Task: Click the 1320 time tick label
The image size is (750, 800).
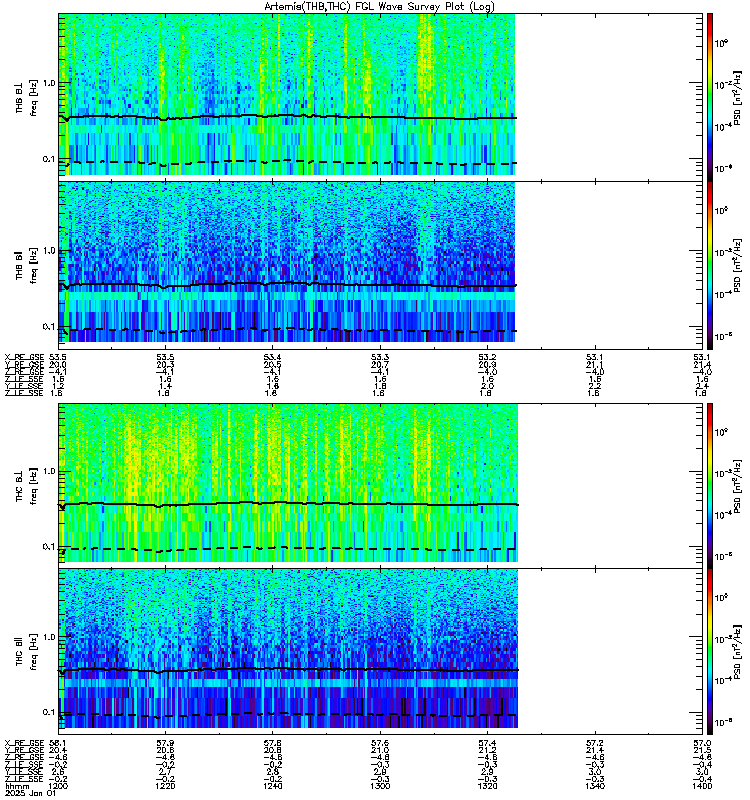Action: pyautogui.click(x=487, y=786)
